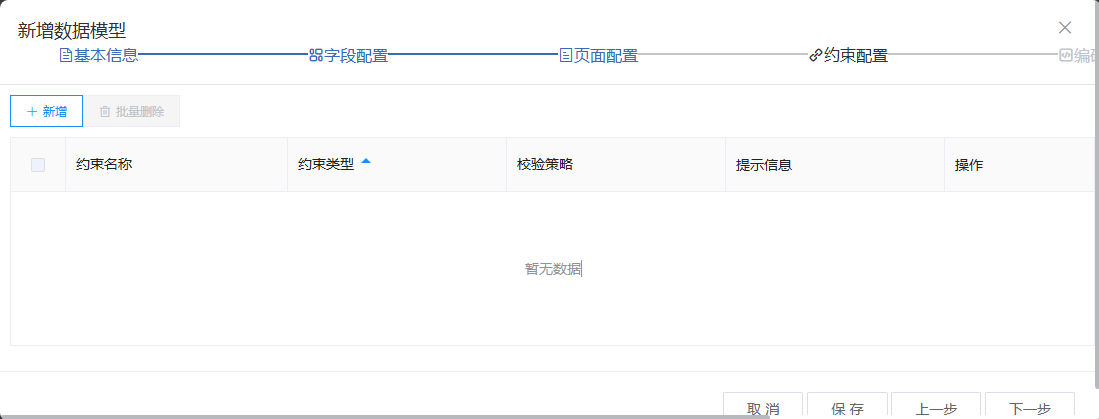The width and height of the screenshot is (1099, 419).
Task: Click the partially visible last step icon
Action: tap(1066, 56)
